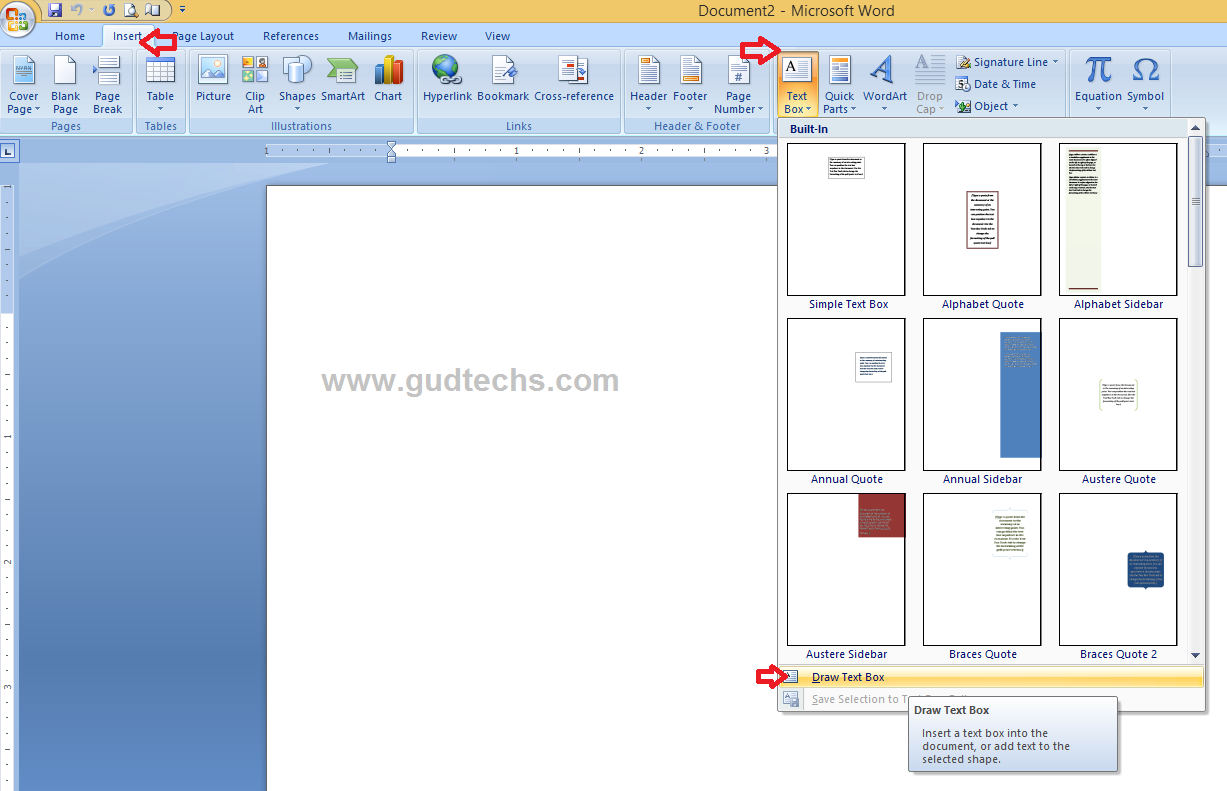Viewport: 1227px width, 791px height.
Task: Open Print Preview from Quick Access toolbar
Action: coord(132,10)
